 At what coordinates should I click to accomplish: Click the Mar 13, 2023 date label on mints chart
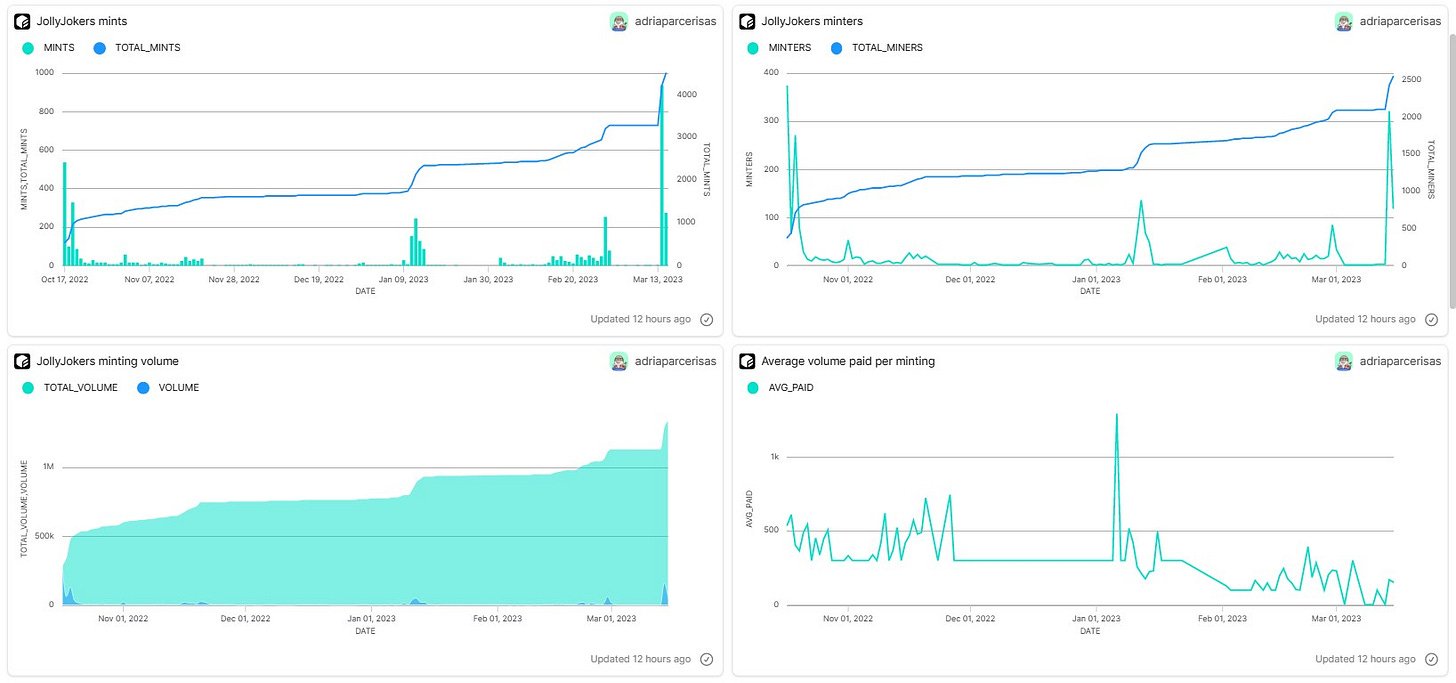(659, 280)
